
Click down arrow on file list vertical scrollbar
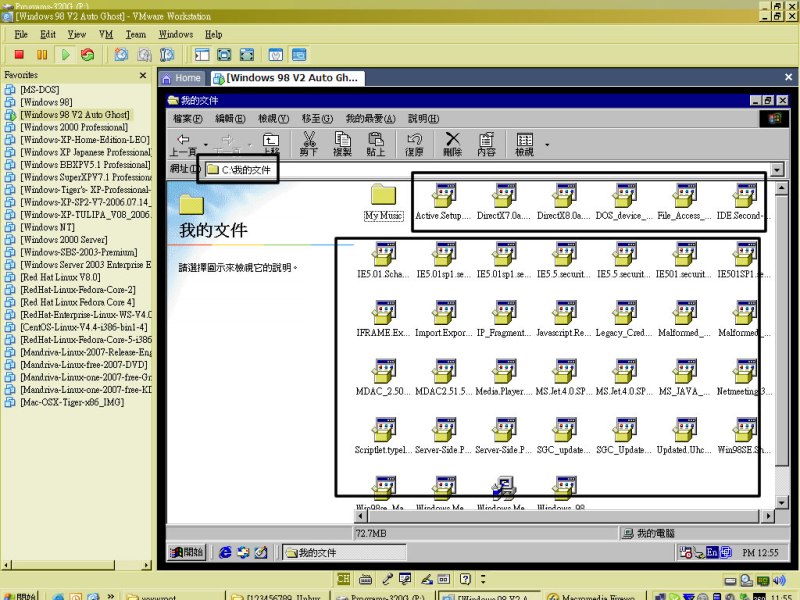pyautogui.click(x=781, y=503)
